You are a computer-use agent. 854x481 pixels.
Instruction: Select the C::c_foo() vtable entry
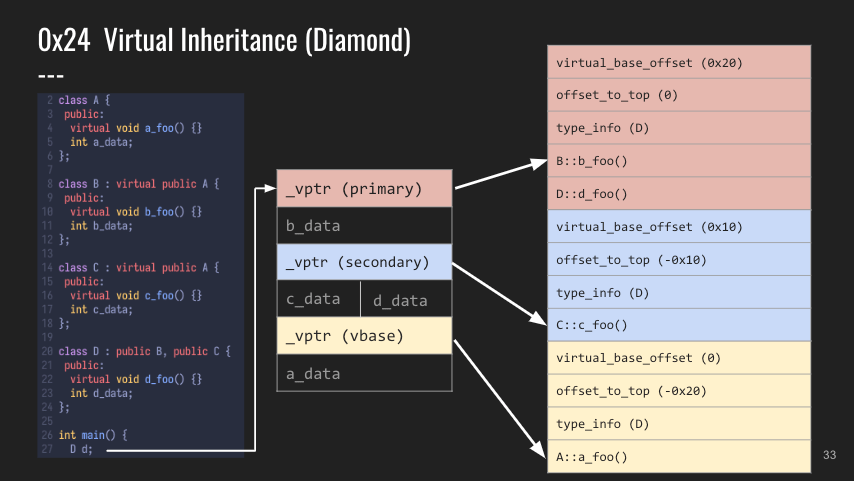click(679, 325)
